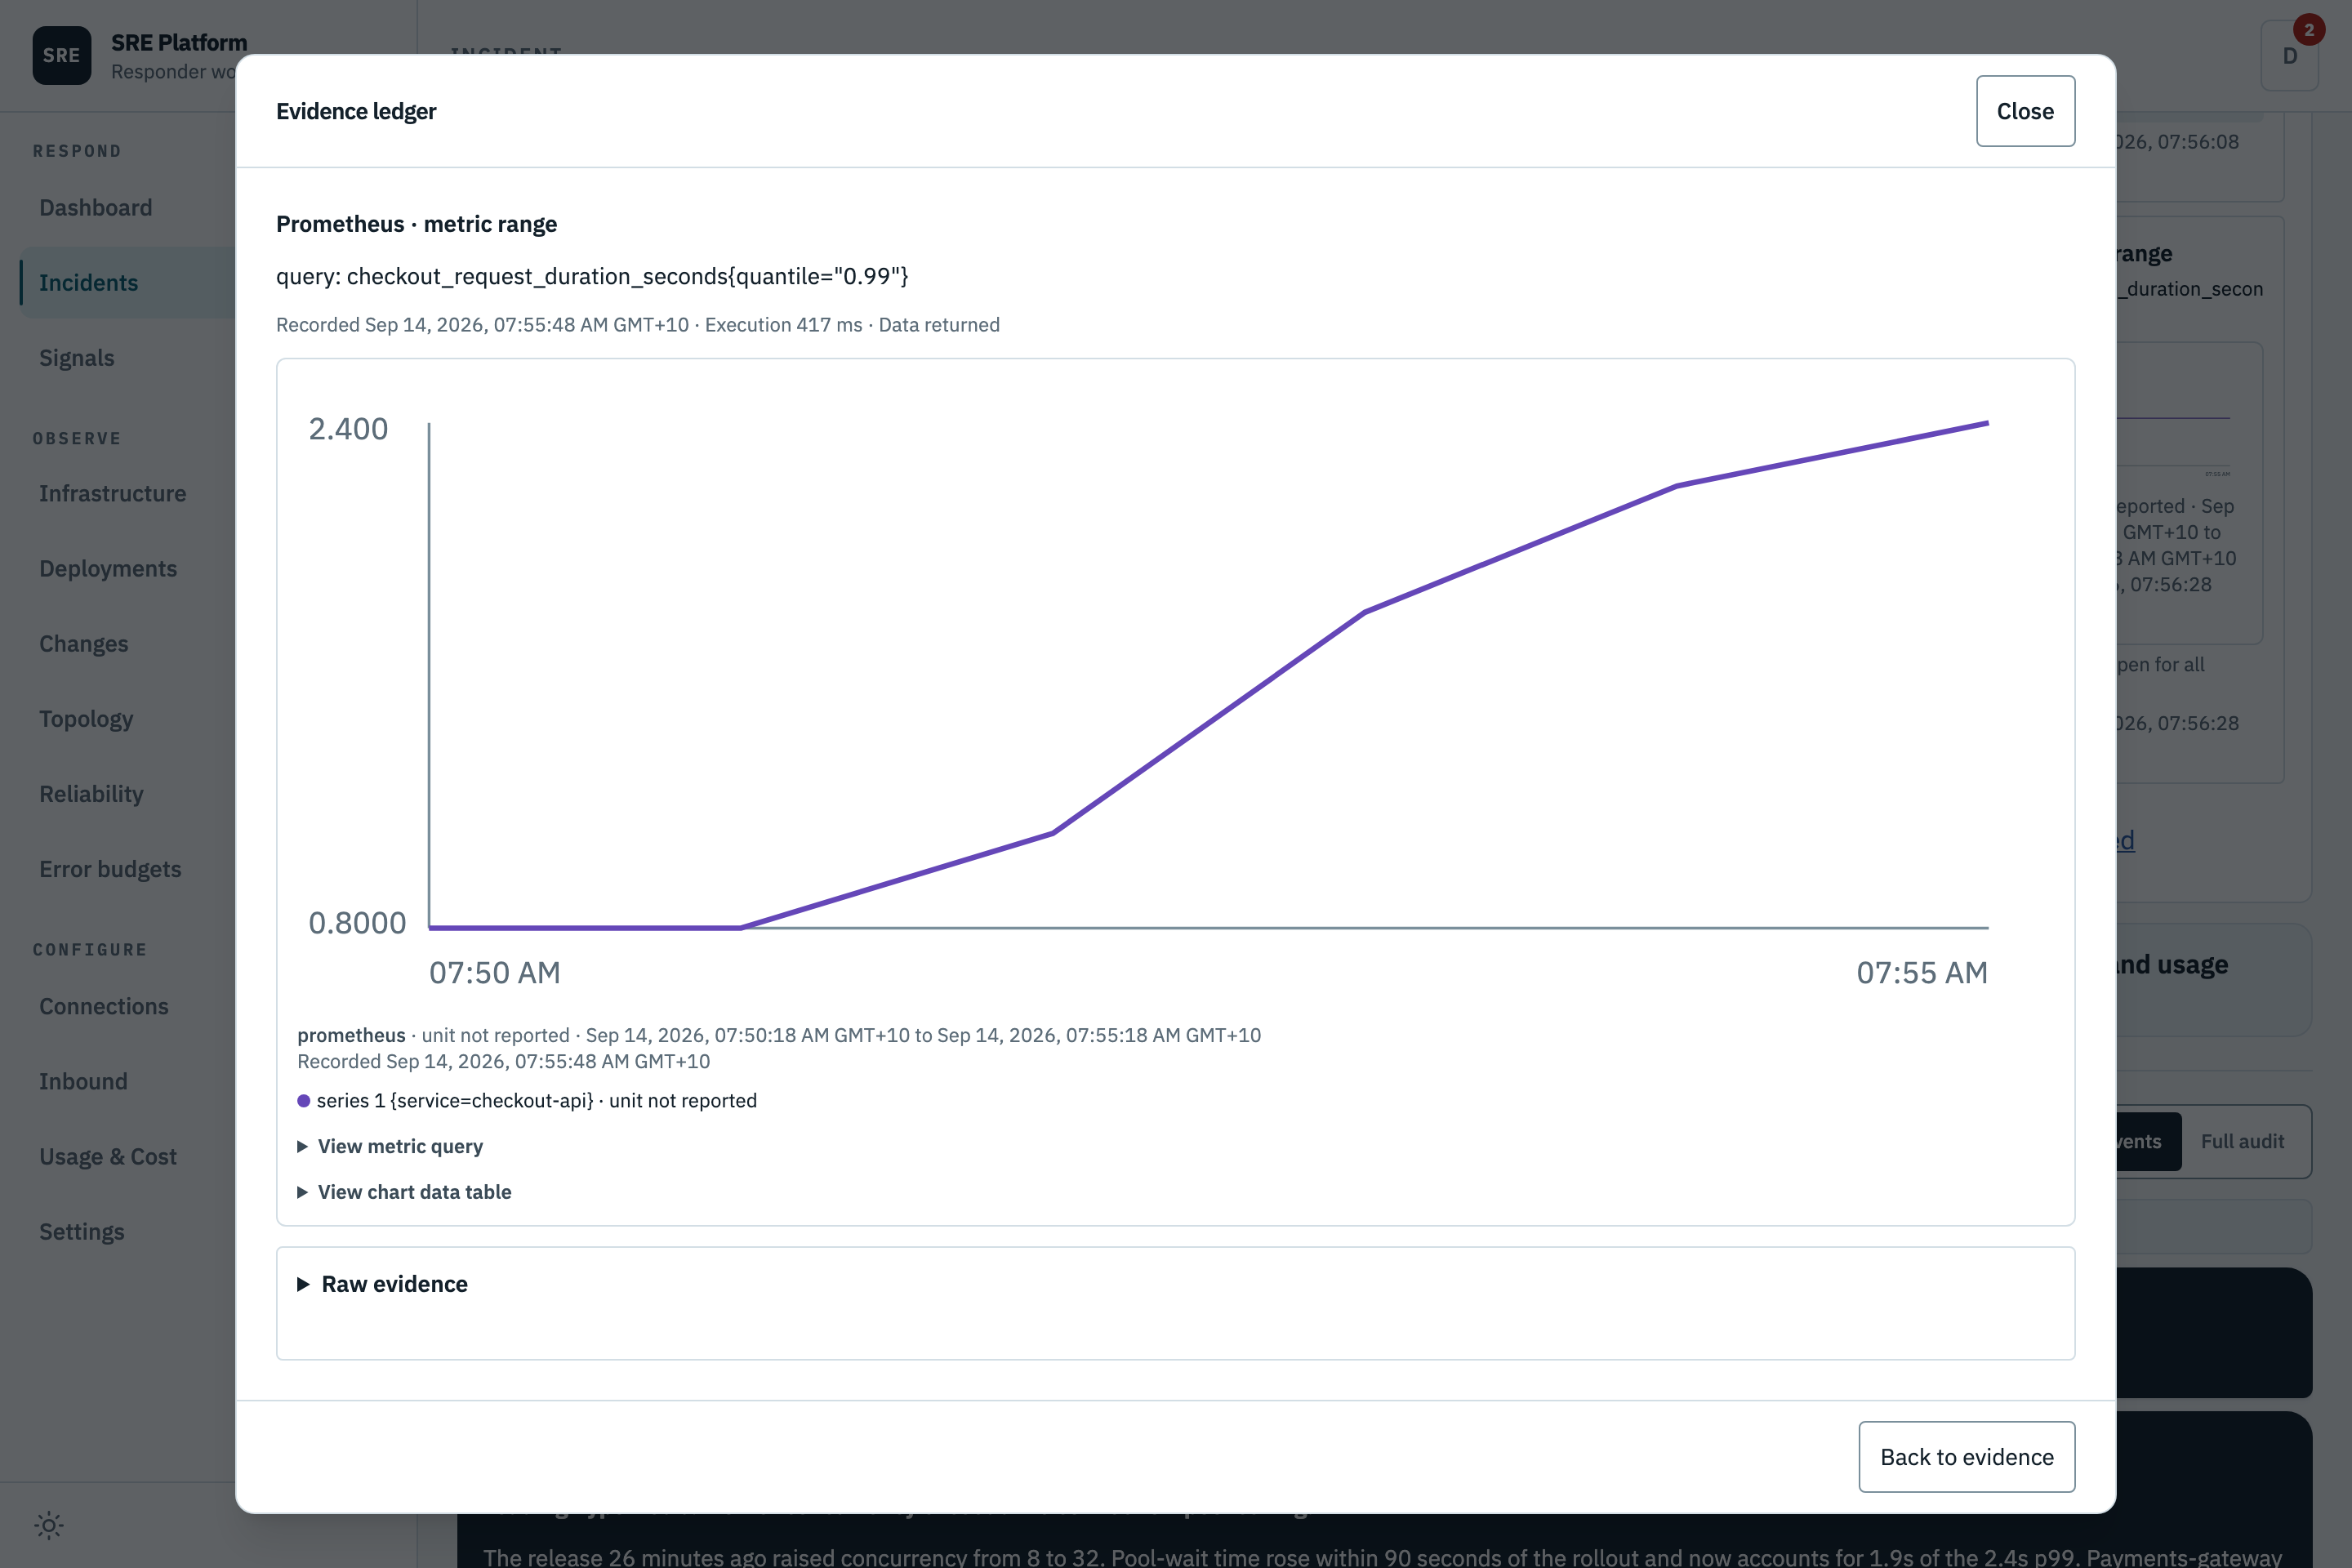Toggle the light/dark theme sun icon
This screenshot has width=2352, height=1568.
click(49, 1525)
